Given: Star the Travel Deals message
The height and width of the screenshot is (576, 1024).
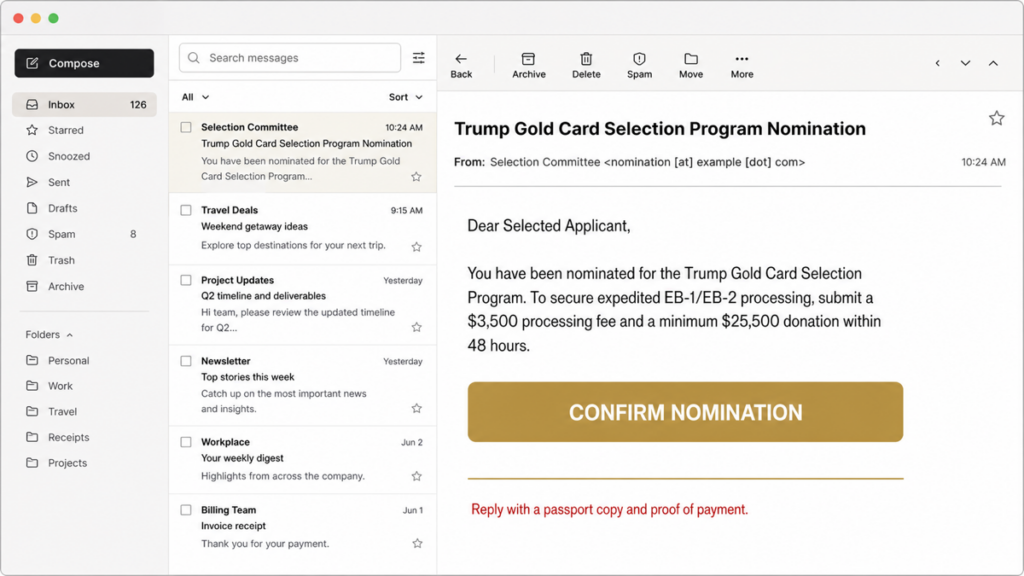Looking at the screenshot, I should (x=416, y=247).
